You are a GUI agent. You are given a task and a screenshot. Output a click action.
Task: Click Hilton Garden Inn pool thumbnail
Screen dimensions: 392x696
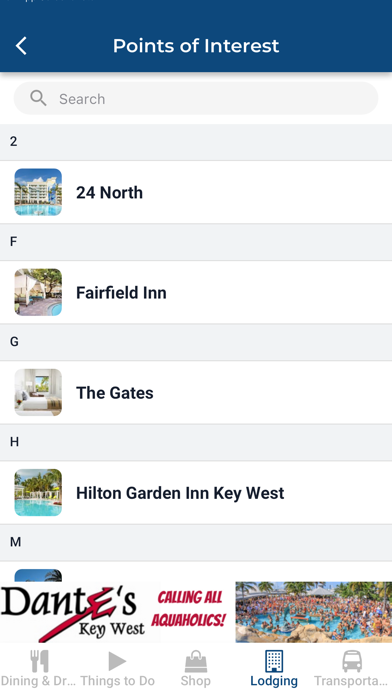(38, 493)
